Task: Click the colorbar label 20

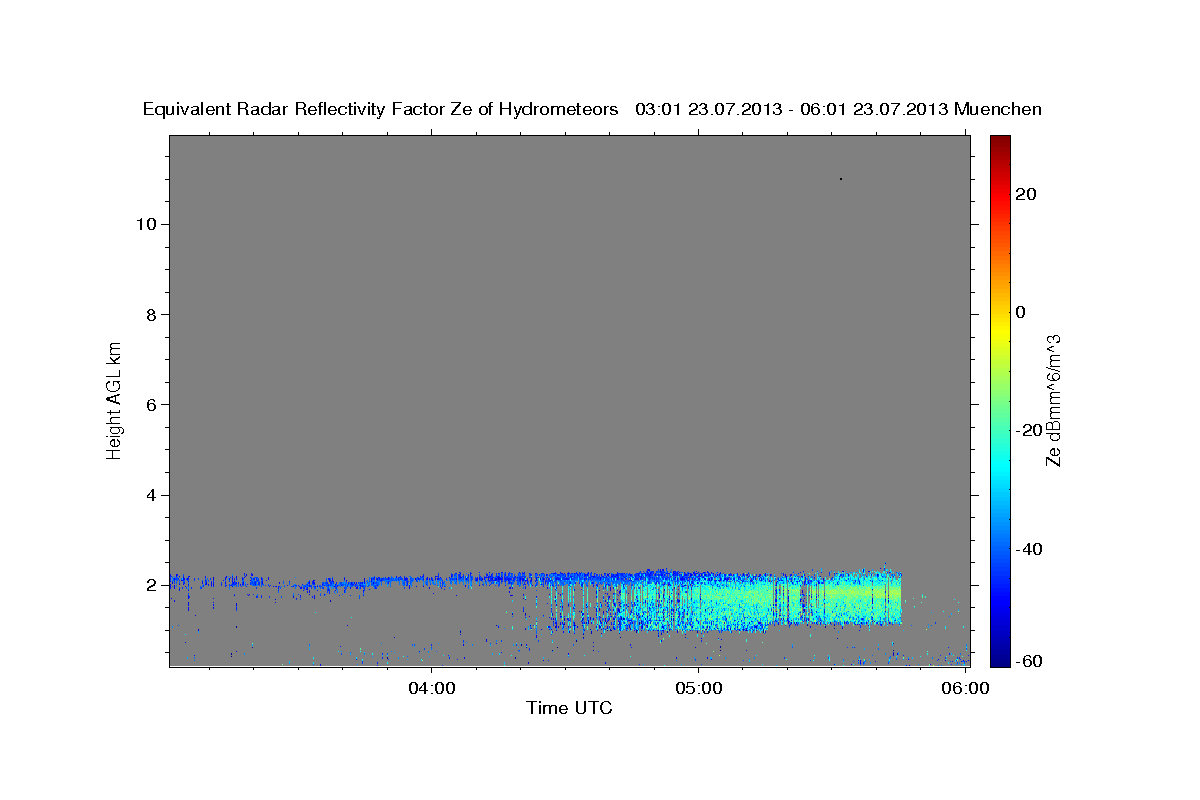Action: [x=1025, y=194]
